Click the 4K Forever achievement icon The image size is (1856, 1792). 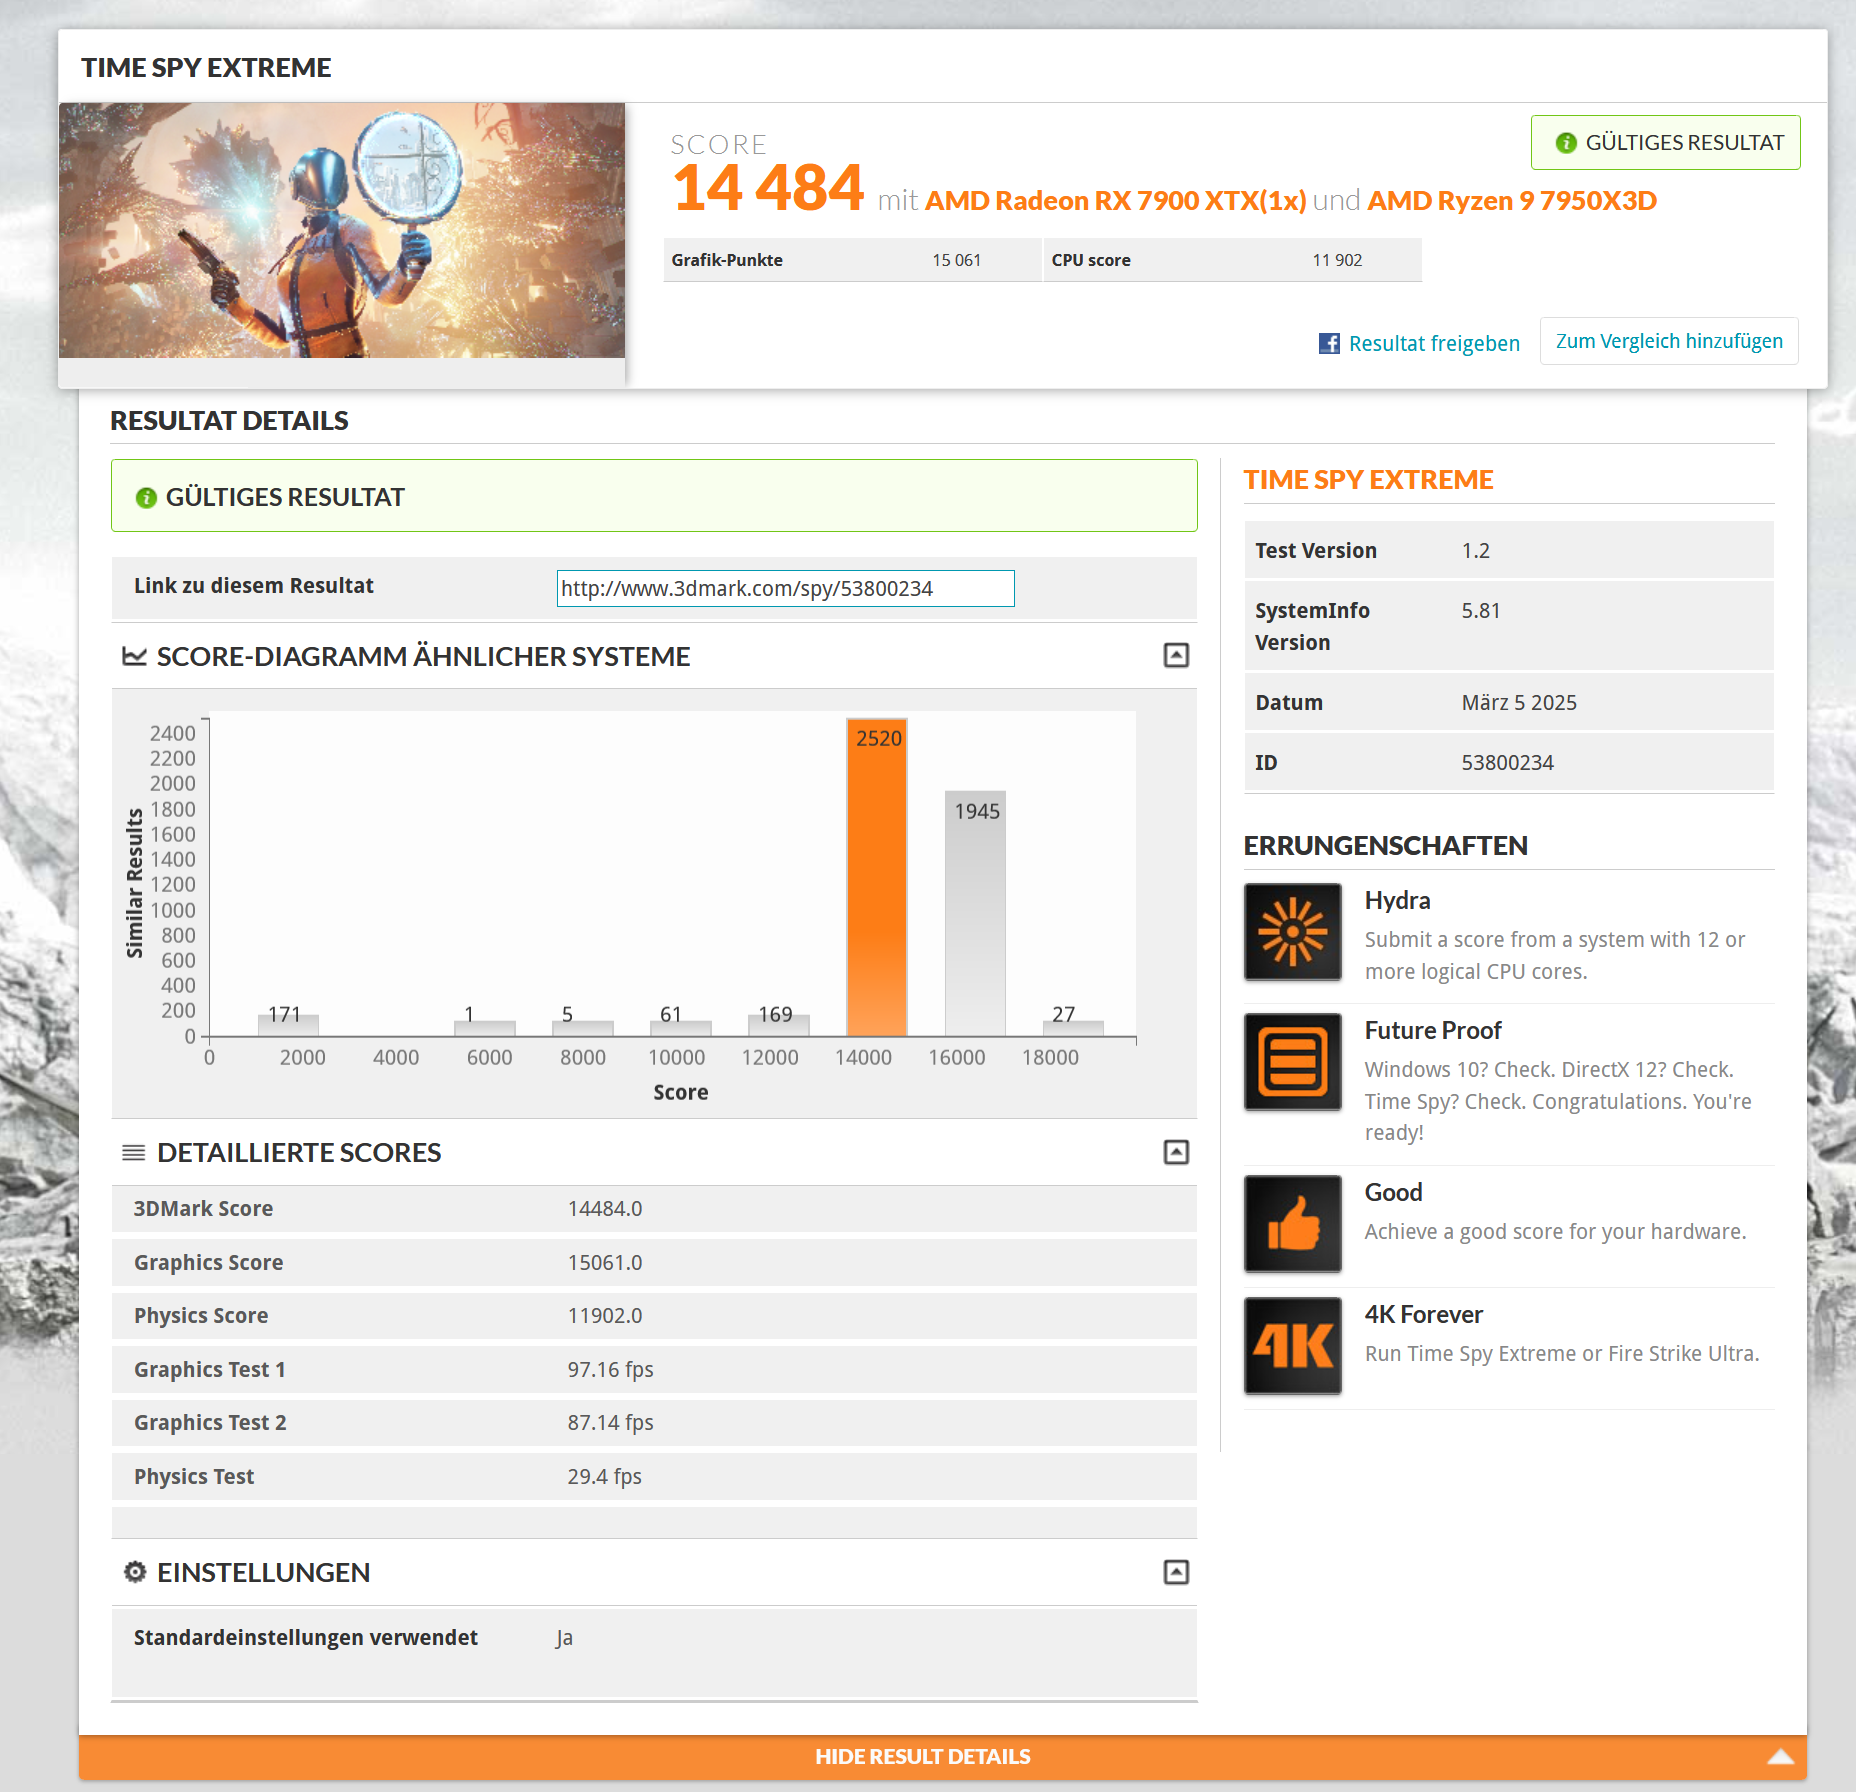[x=1292, y=1345]
